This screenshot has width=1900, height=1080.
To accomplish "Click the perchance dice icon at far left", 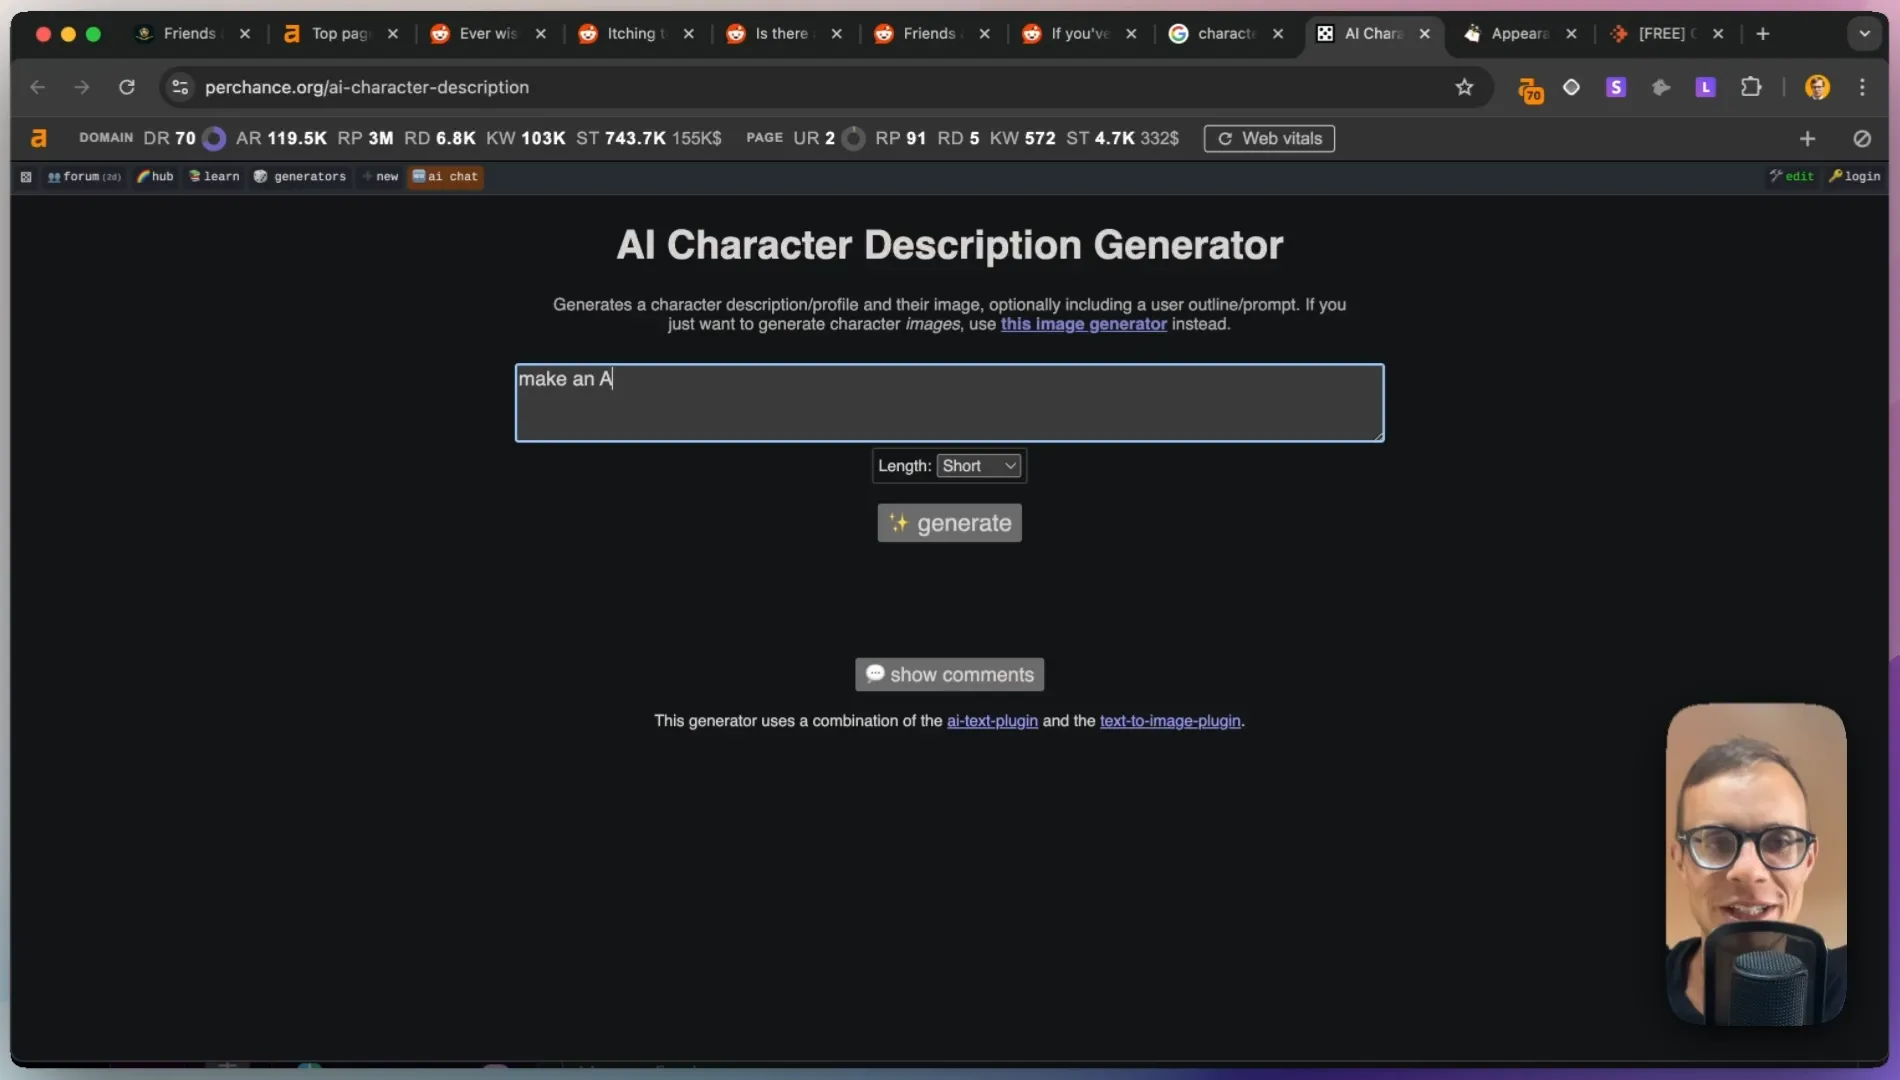I will (x=26, y=177).
